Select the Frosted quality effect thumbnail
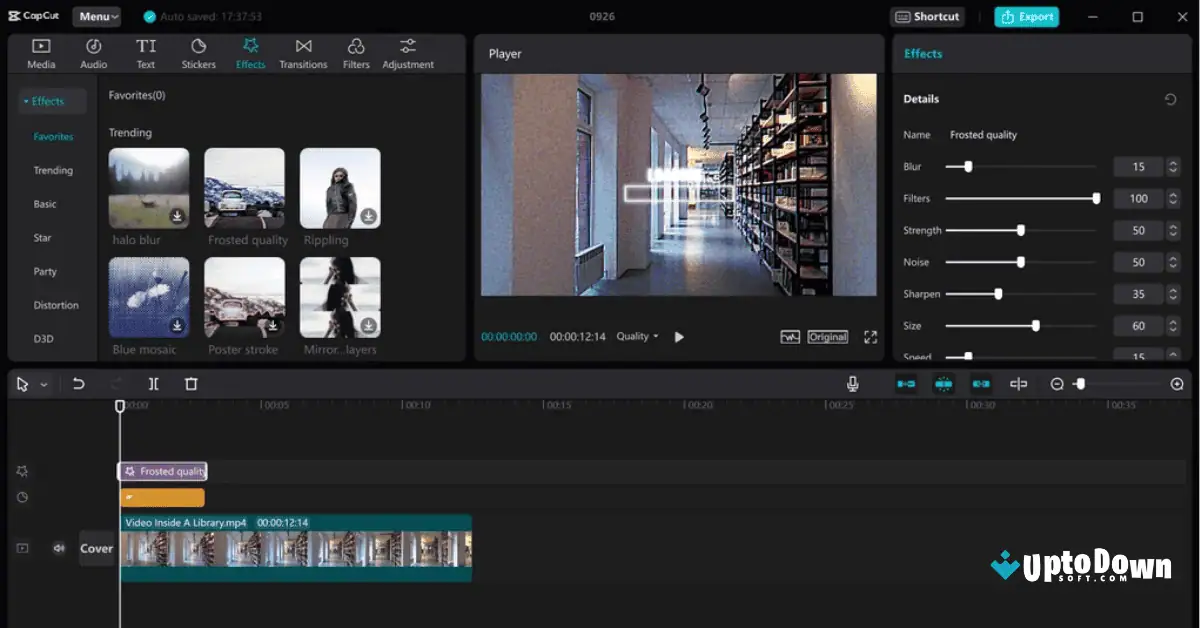 pos(244,187)
